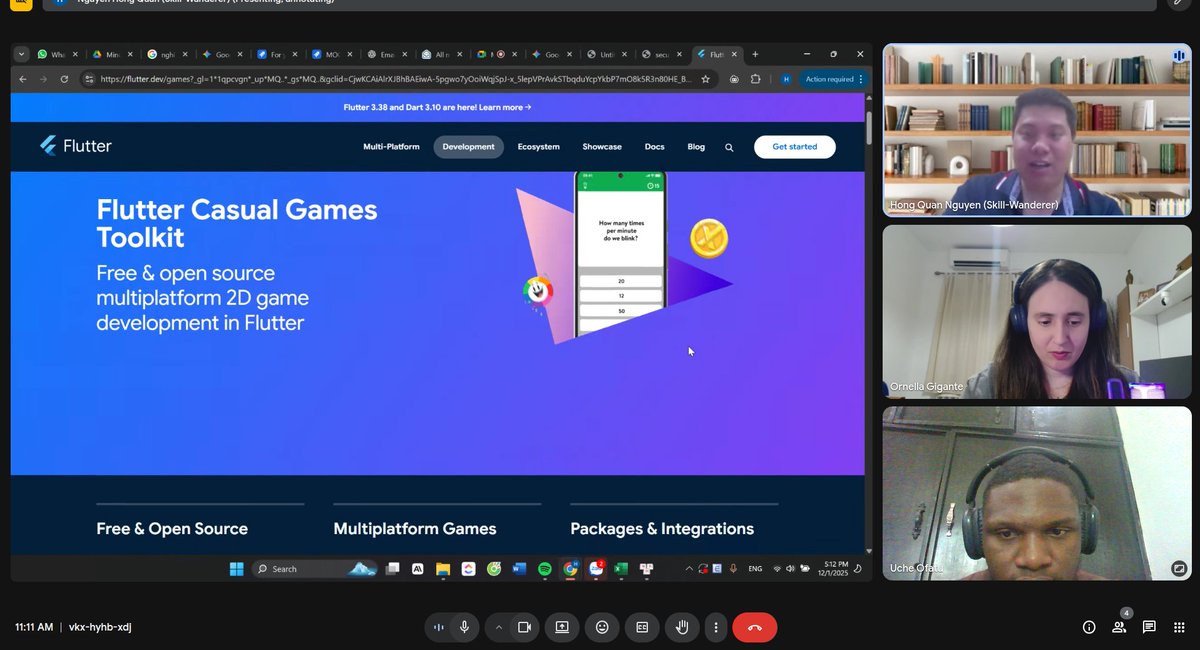1200x650 pixels.
Task: Click the Flutter logo in site header
Action: coord(76,146)
